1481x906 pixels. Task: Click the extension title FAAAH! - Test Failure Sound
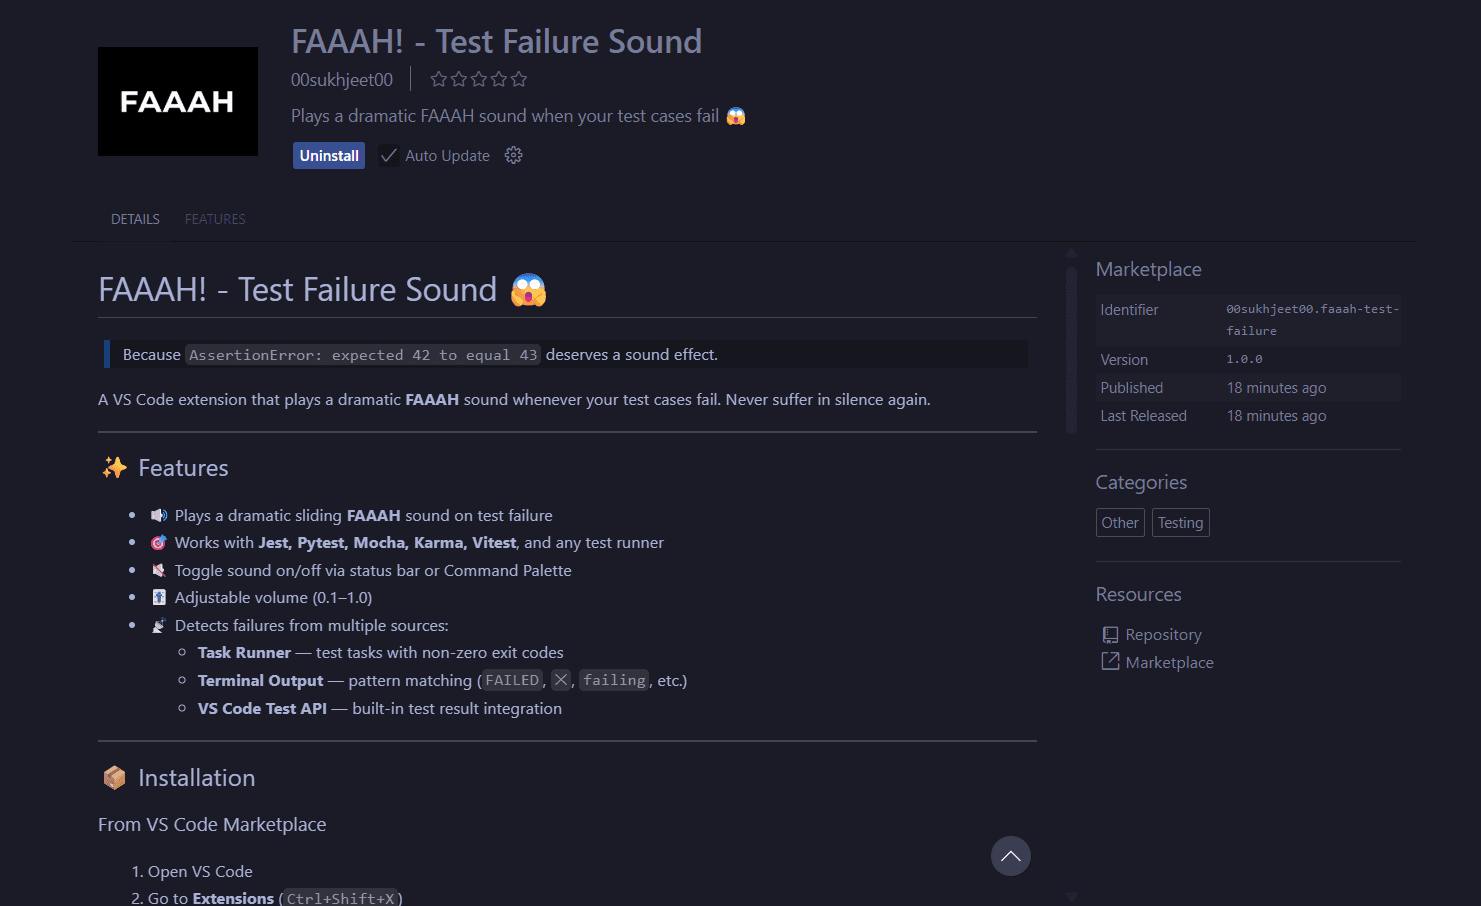pos(496,41)
